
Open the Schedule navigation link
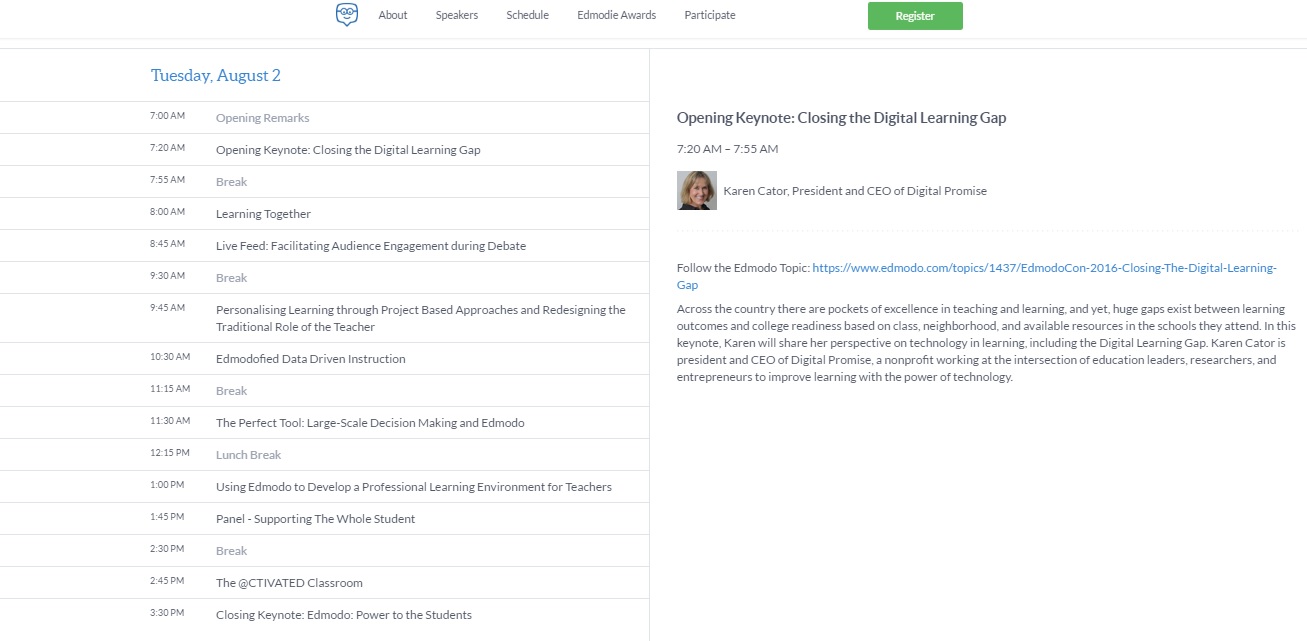pyautogui.click(x=527, y=15)
